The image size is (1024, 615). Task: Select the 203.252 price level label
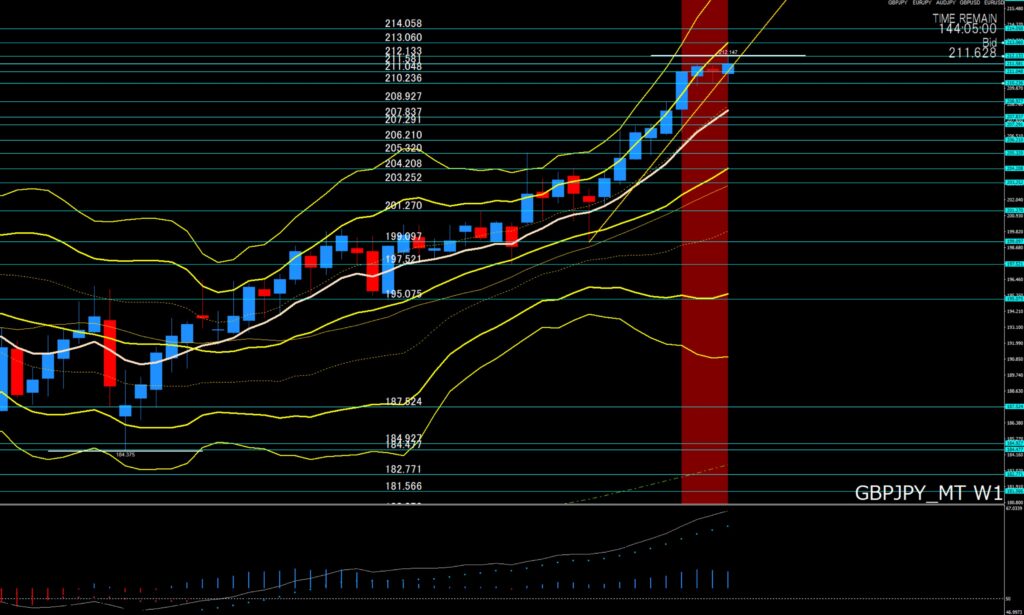pyautogui.click(x=403, y=177)
